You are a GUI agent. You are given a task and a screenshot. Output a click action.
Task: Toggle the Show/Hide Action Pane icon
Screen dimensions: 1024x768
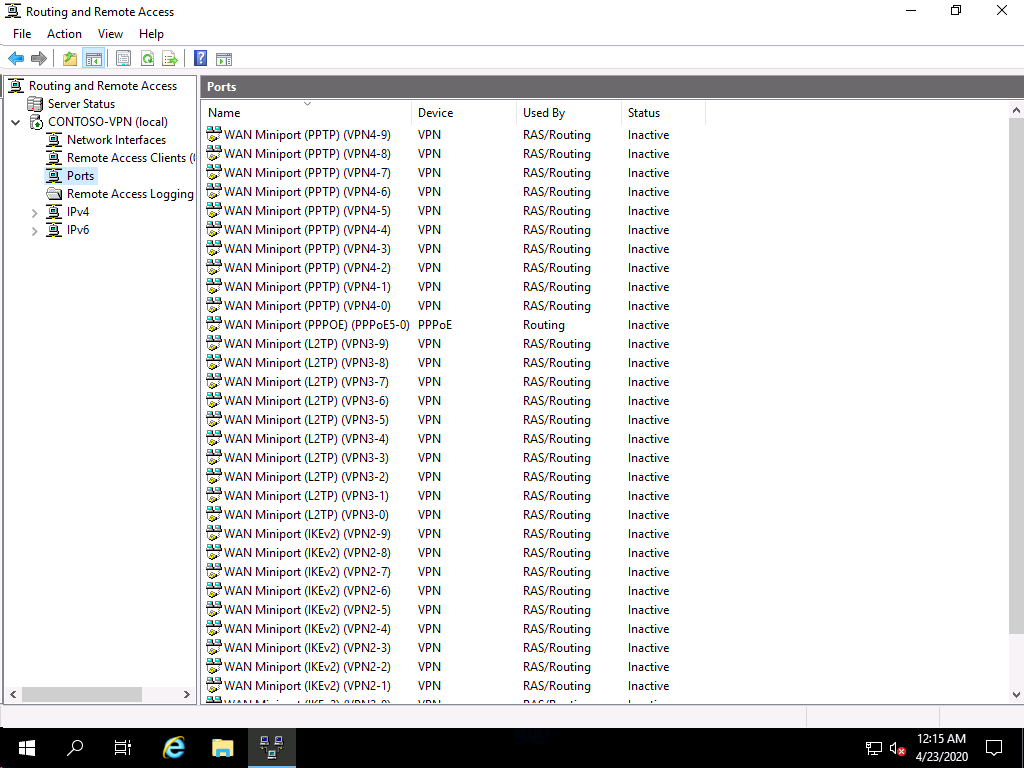click(x=224, y=59)
